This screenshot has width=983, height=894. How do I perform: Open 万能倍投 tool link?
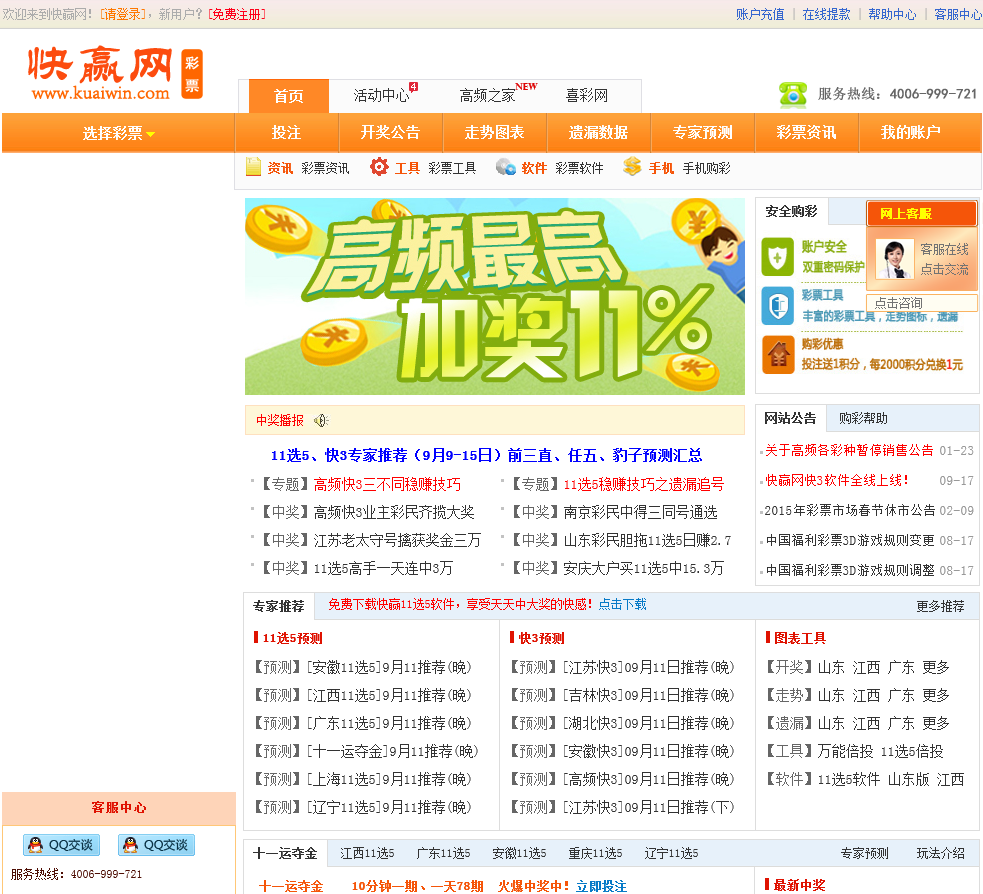click(845, 751)
